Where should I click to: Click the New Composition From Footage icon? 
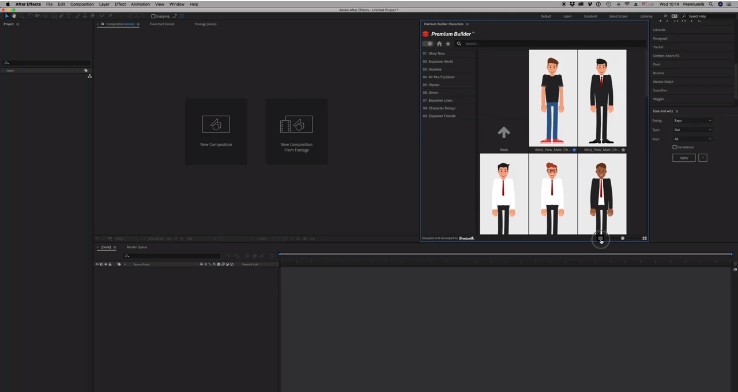[x=297, y=124]
